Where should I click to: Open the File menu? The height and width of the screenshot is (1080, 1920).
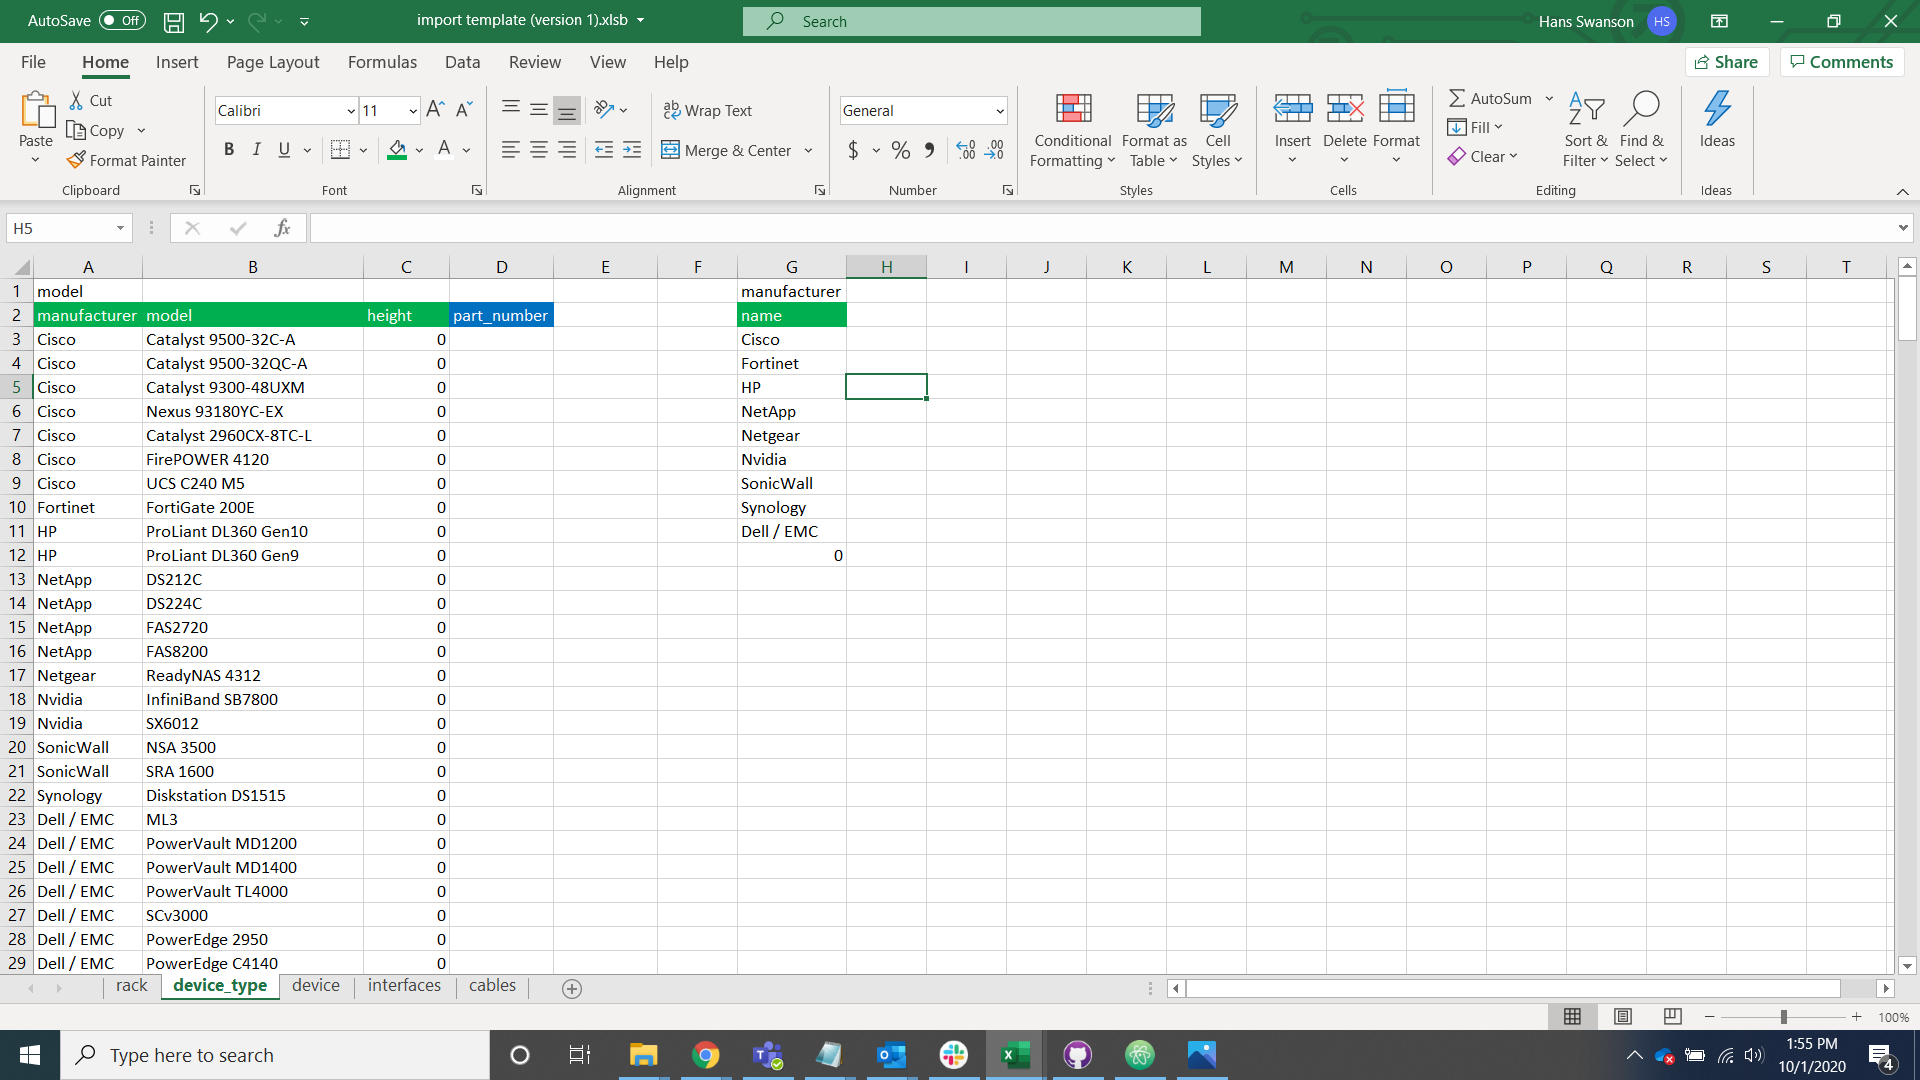33,62
